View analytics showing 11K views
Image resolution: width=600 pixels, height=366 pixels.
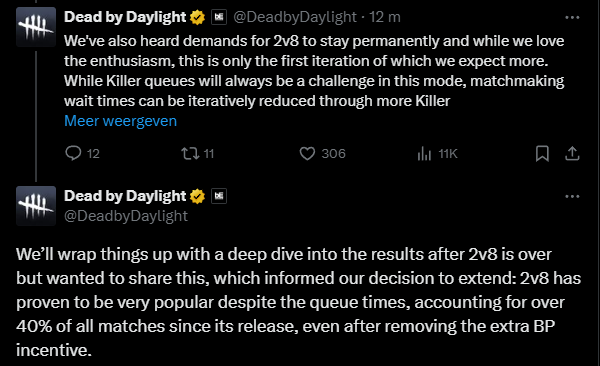point(424,154)
